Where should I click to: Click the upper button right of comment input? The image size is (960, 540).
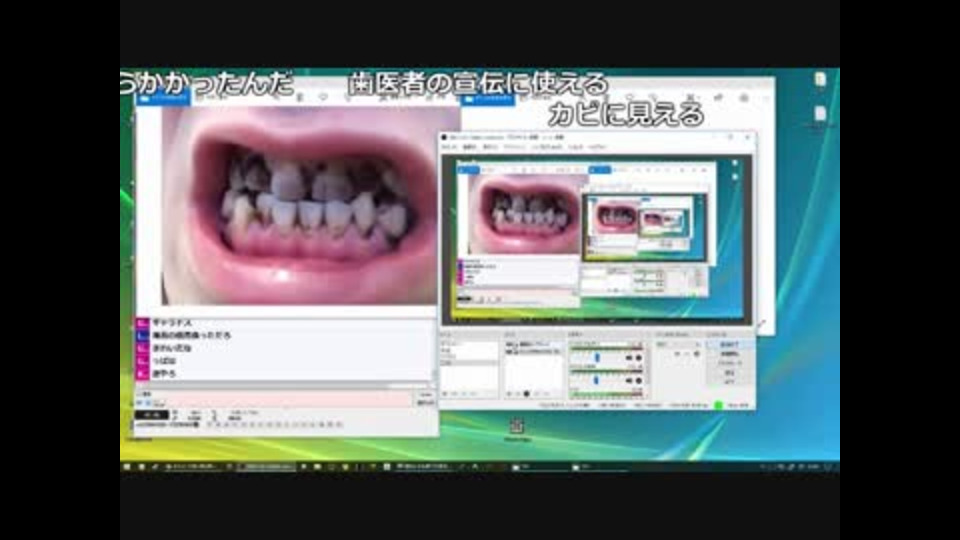pos(426,395)
